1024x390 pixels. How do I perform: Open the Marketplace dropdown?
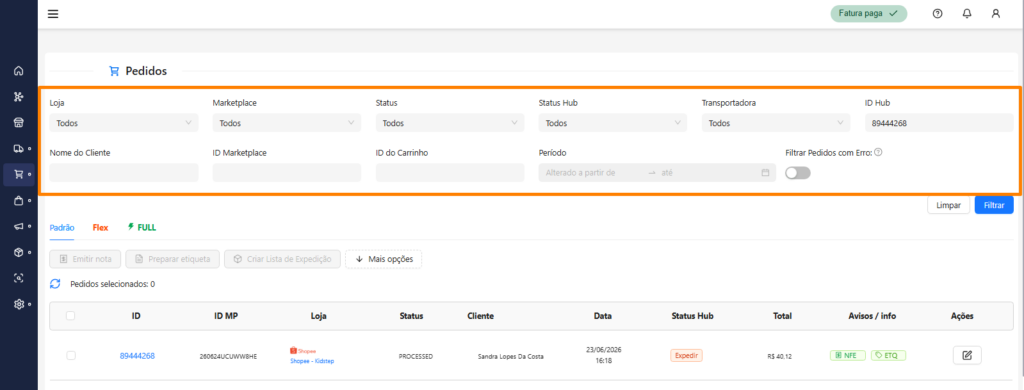coord(287,123)
